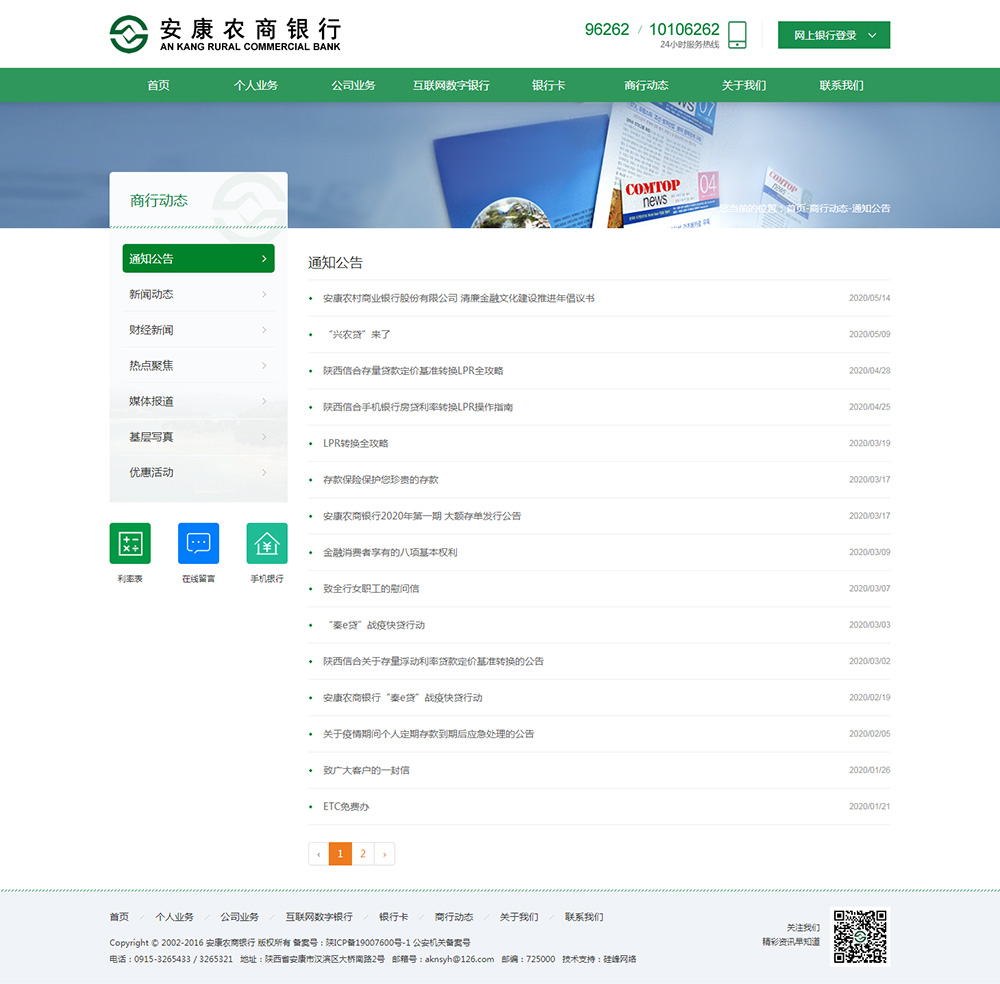Expand the 新闻动态 sidebar chevron
Screen dimensions: 1000x984
click(264, 294)
